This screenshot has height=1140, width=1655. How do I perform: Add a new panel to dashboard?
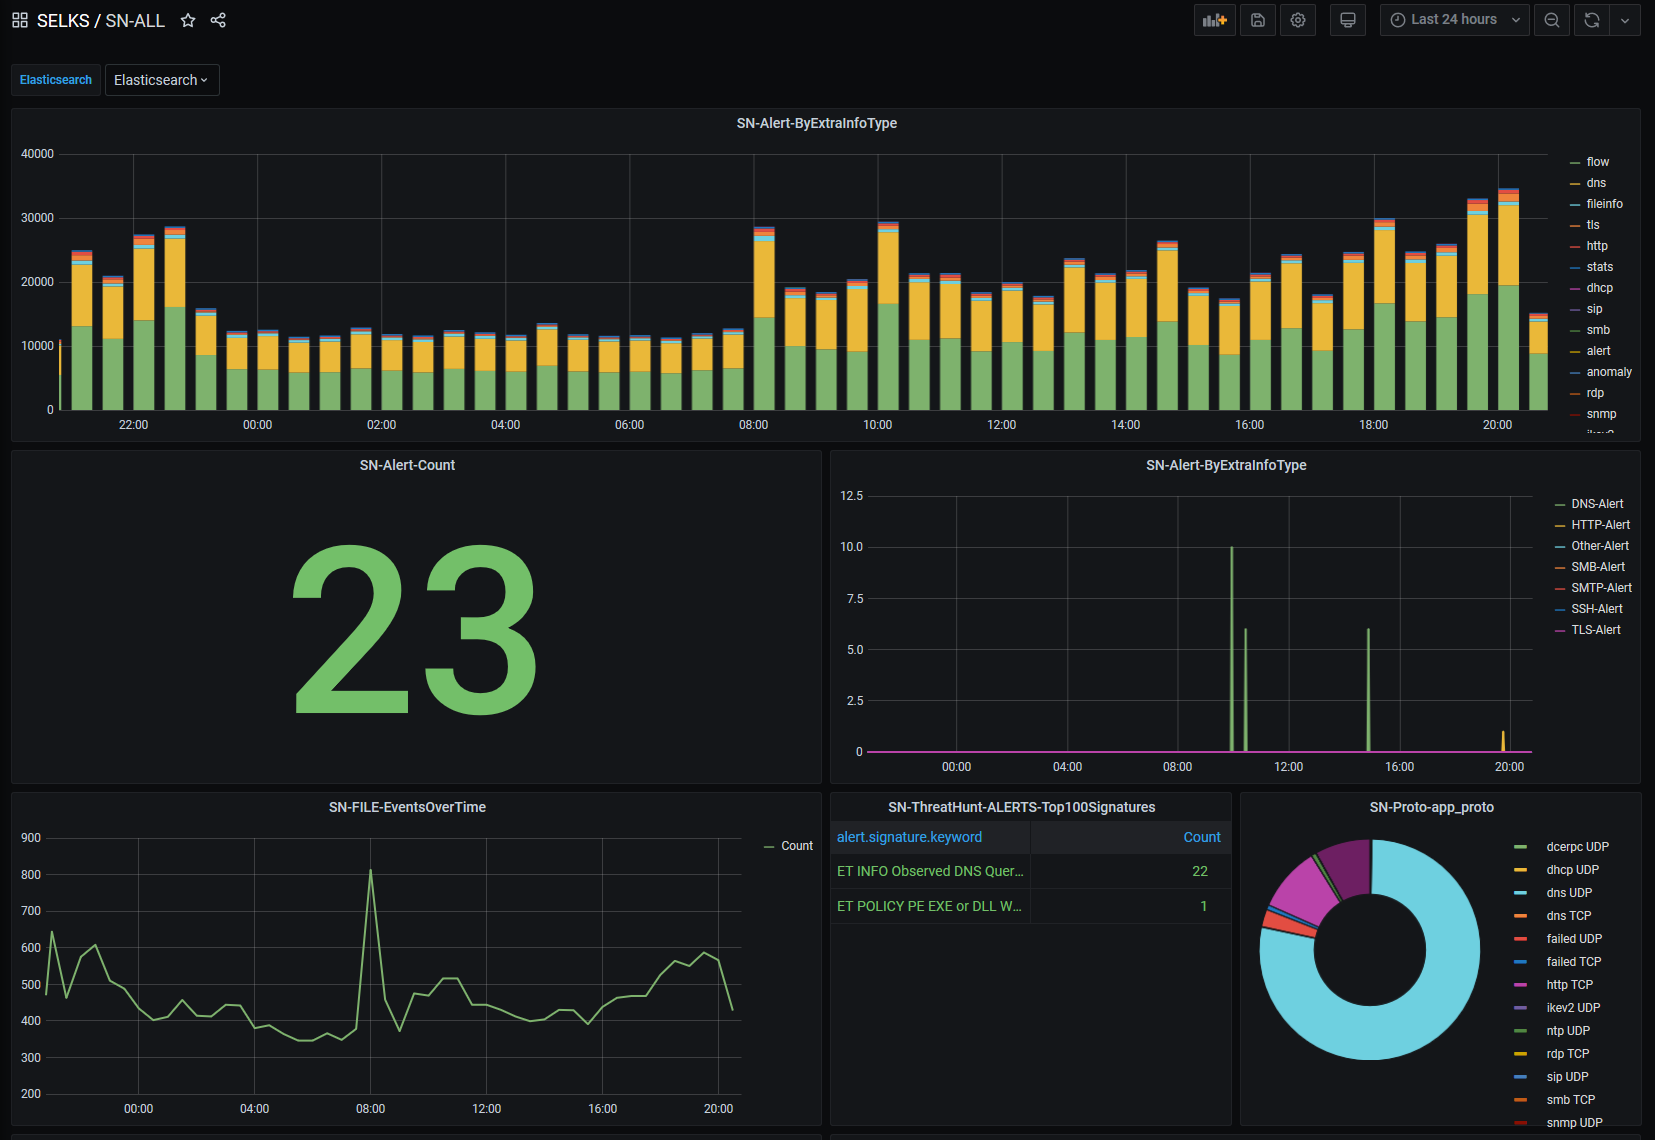point(1215,20)
